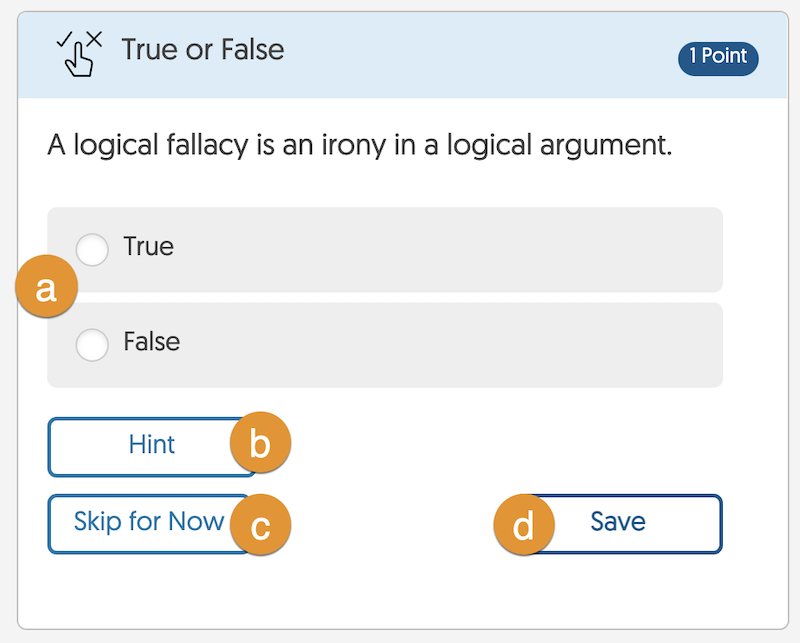Click the orange marker labeled a
800x643 pixels.
tap(45, 290)
